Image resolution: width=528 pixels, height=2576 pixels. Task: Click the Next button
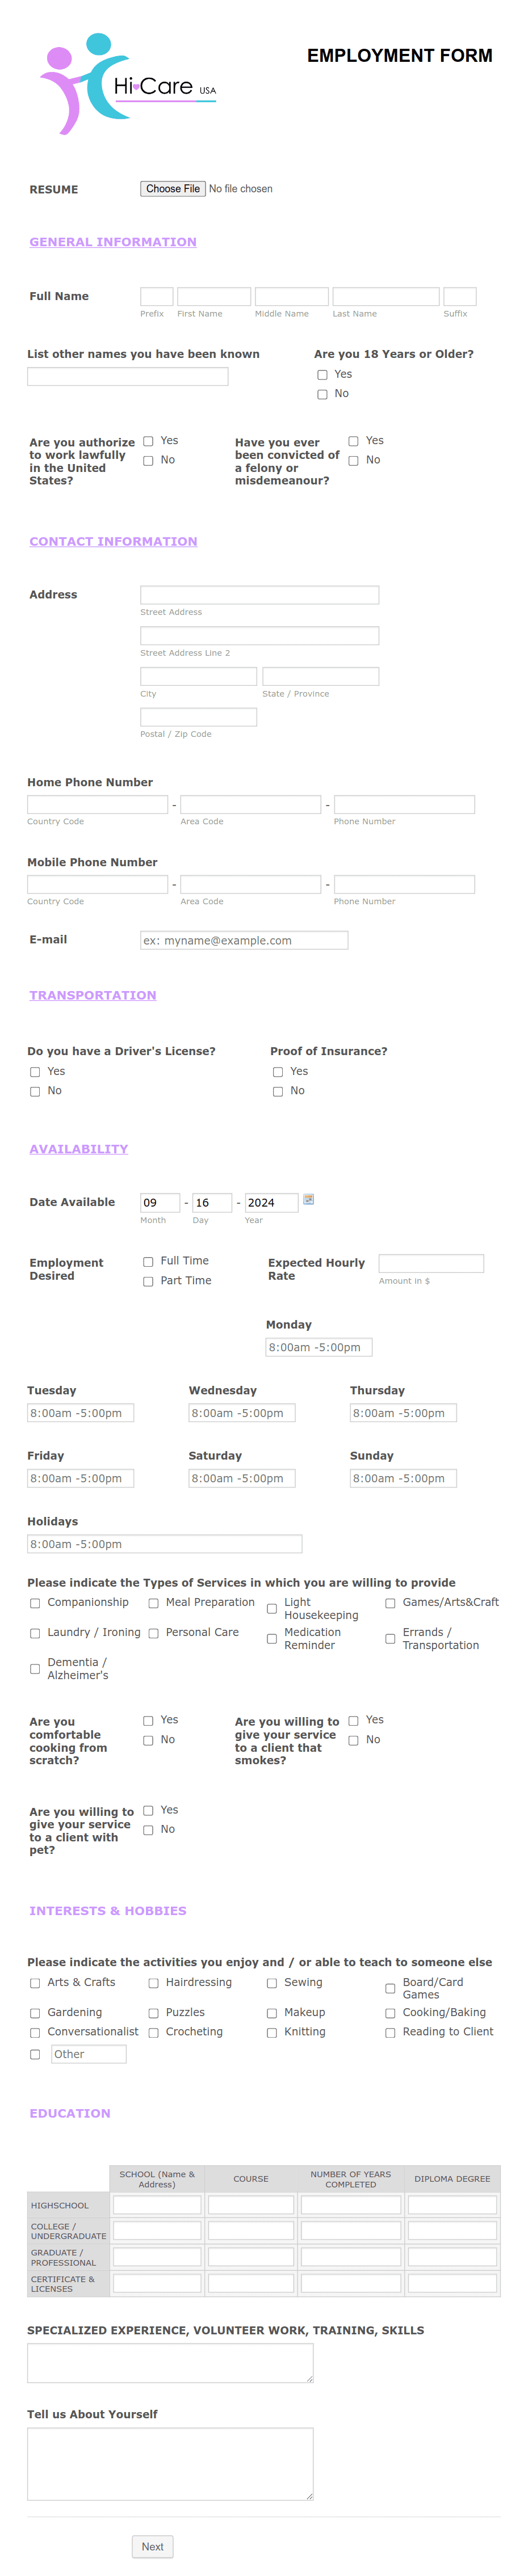point(152,2546)
